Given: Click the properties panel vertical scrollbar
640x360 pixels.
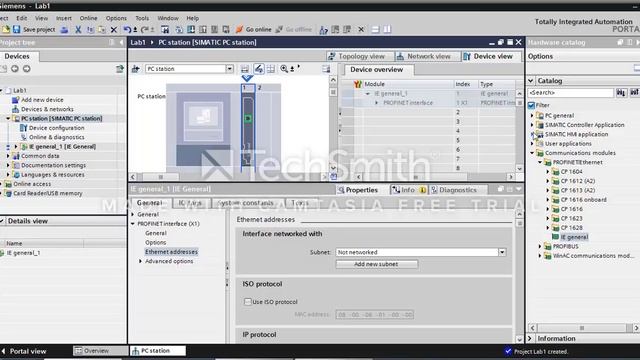Looking at the screenshot, I should (520, 276).
